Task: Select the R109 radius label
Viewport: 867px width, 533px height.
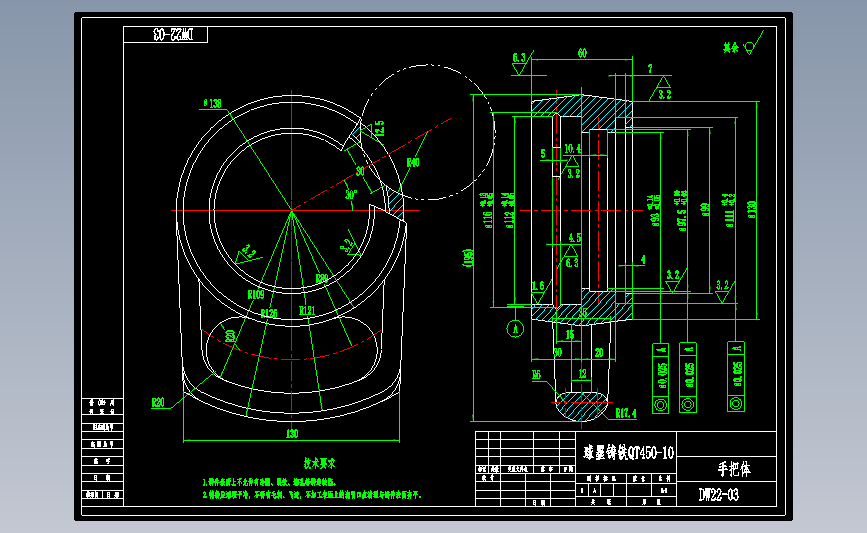Action: coord(256,294)
